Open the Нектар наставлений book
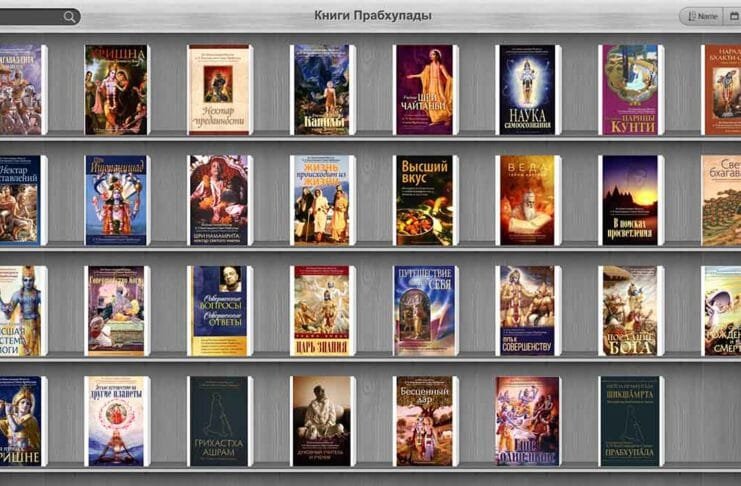 (x=24, y=200)
